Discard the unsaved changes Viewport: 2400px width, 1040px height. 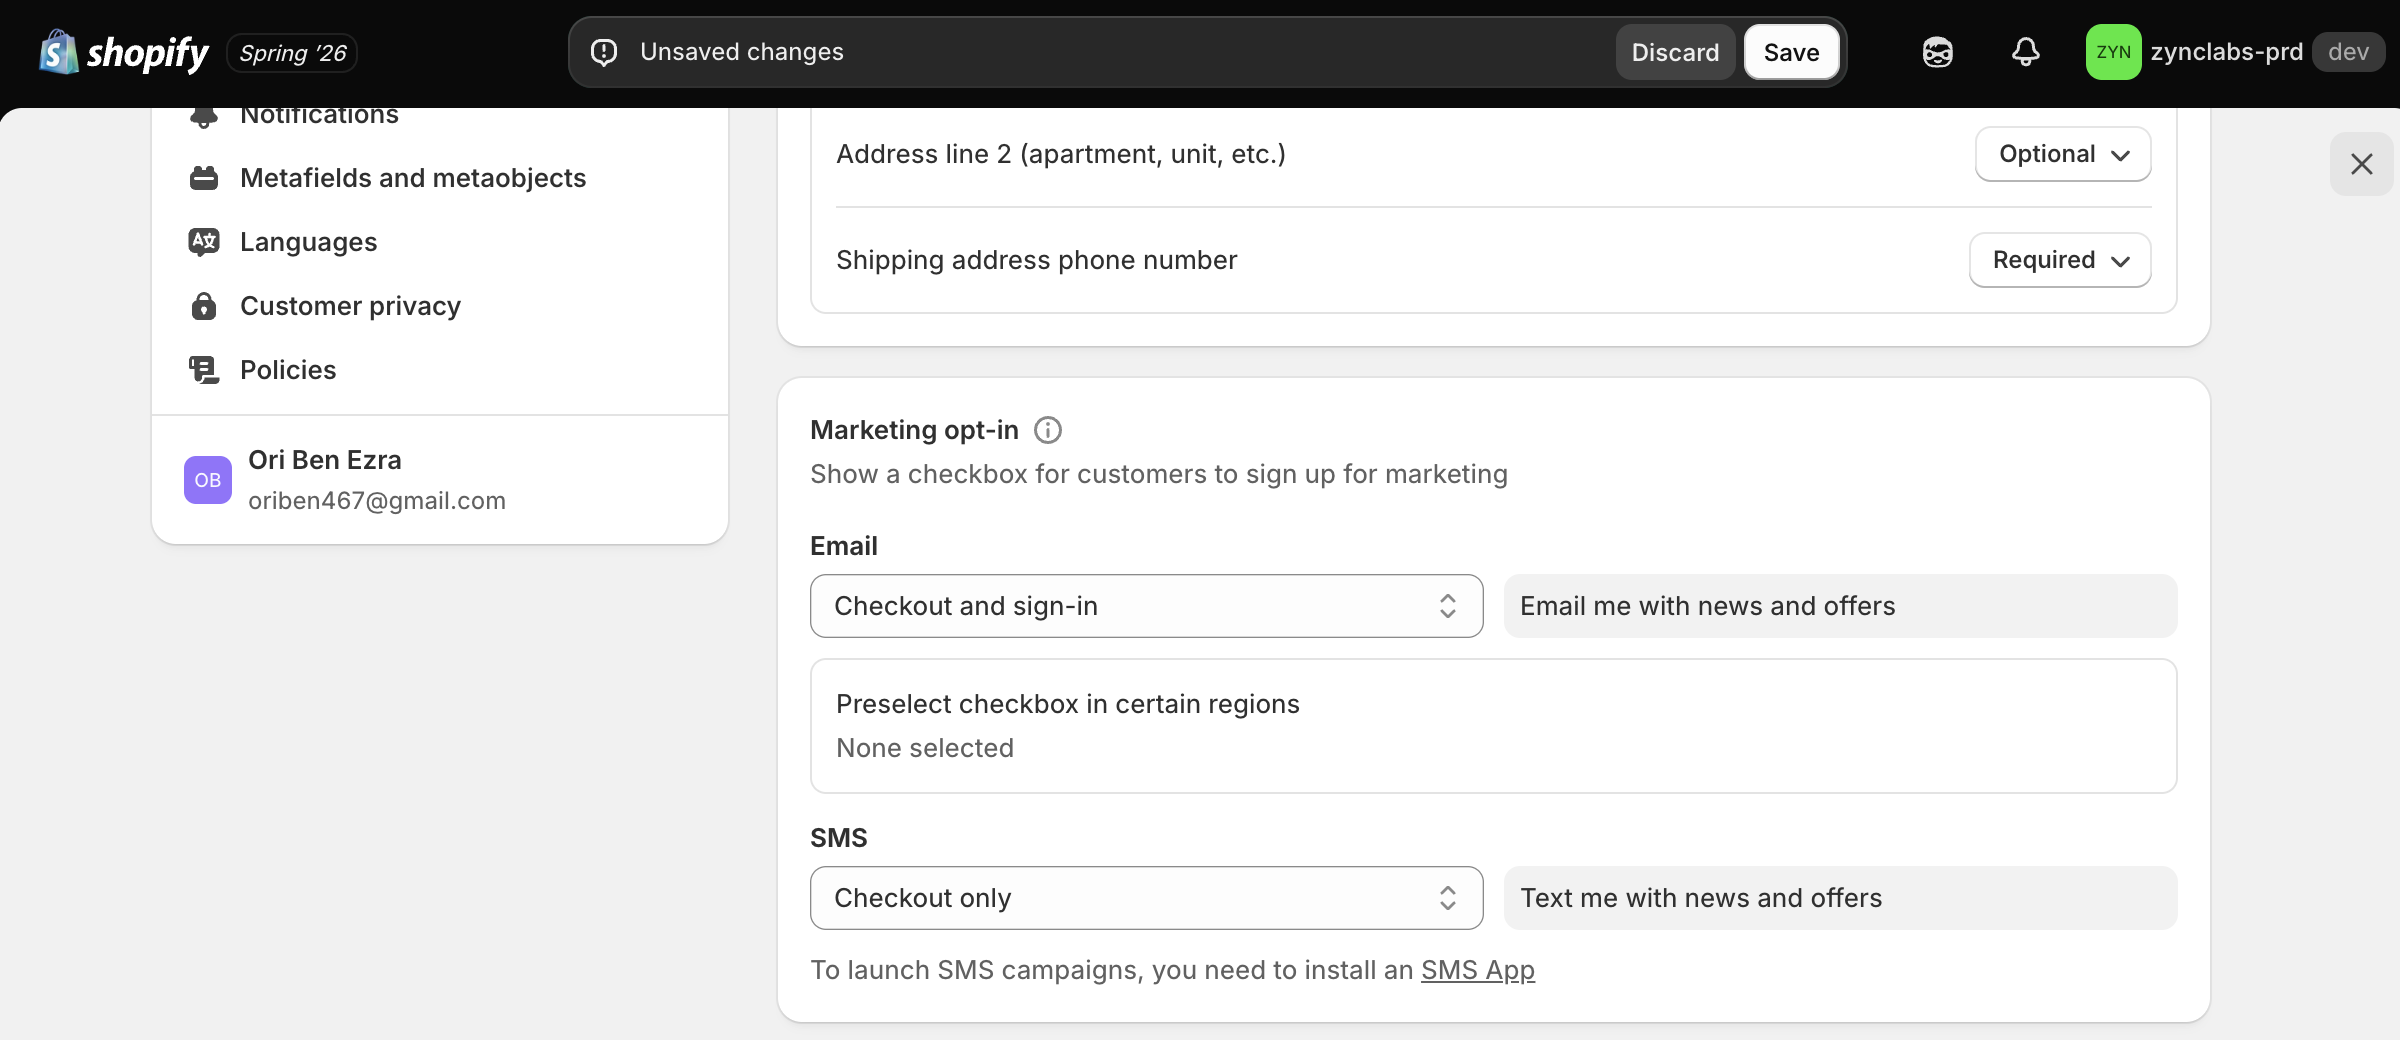(x=1675, y=52)
